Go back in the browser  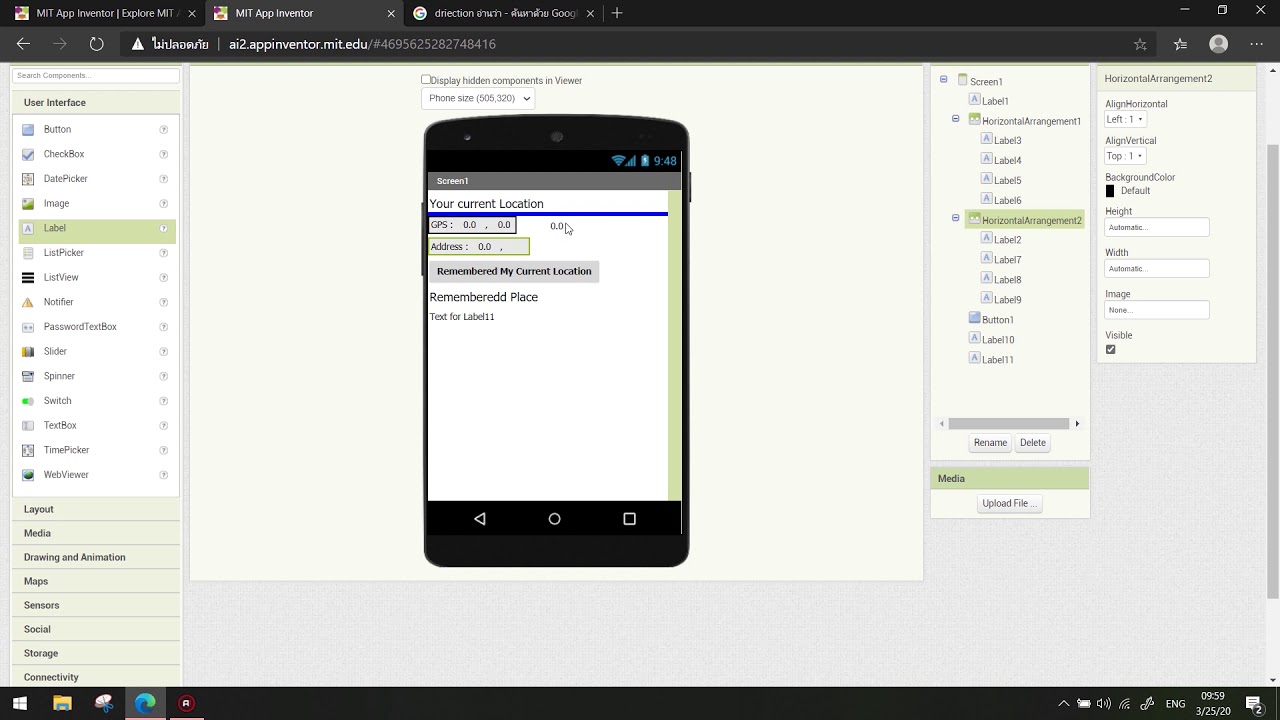pos(24,44)
